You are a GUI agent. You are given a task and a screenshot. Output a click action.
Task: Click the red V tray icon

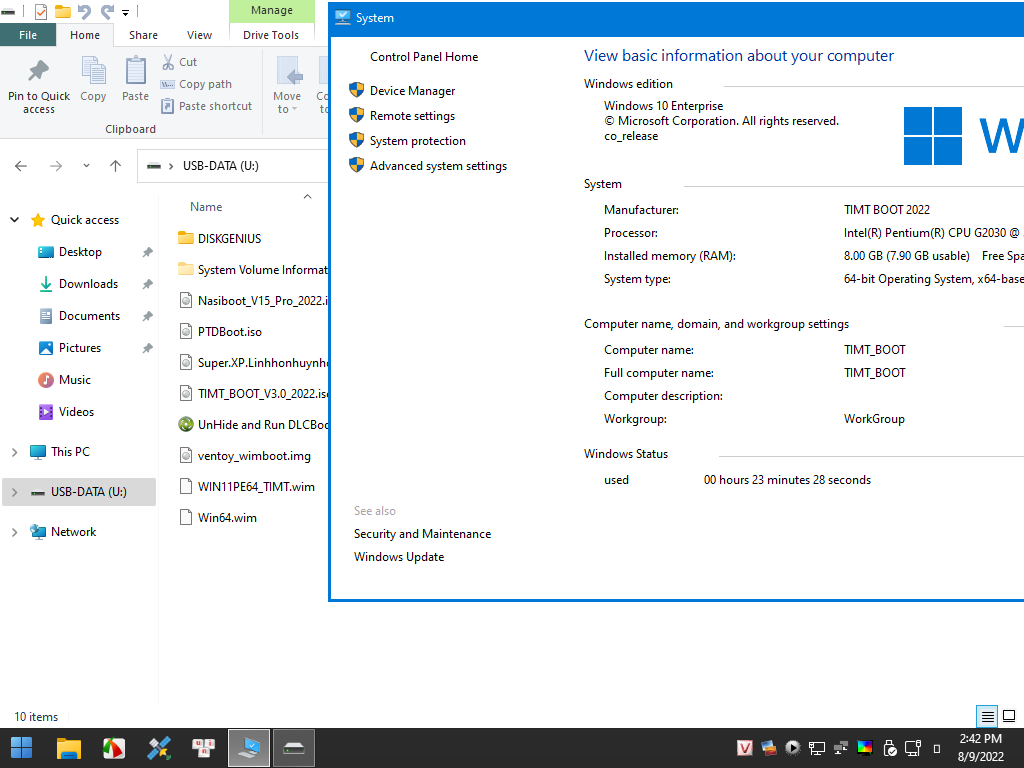coord(744,748)
